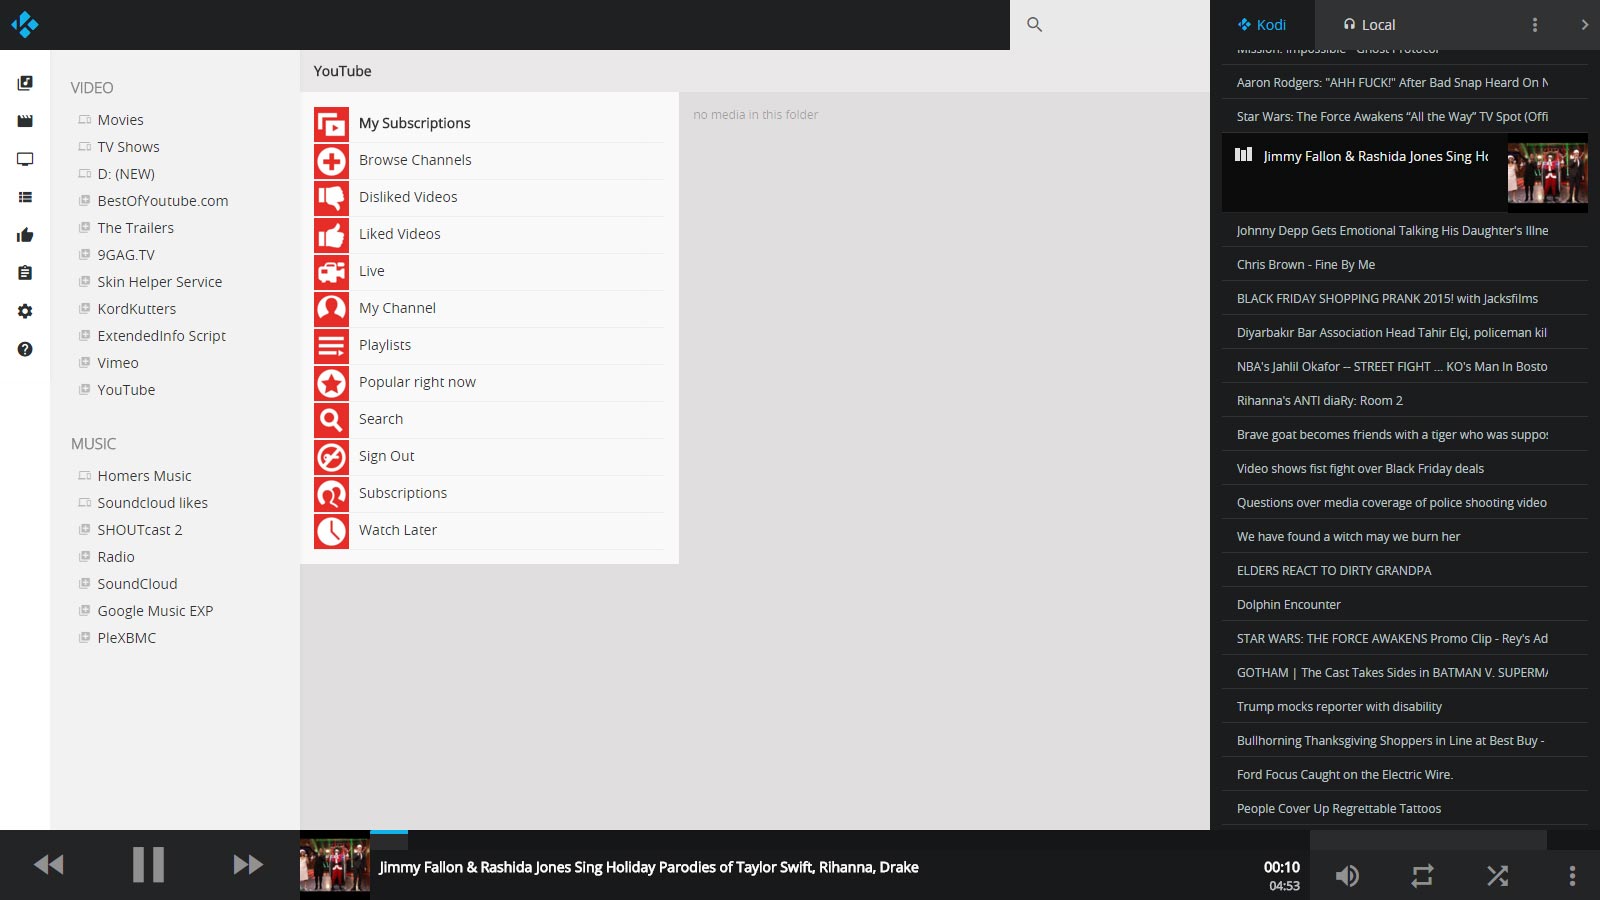Toggle repeat mode
The image size is (1600, 900).
pyautogui.click(x=1422, y=876)
